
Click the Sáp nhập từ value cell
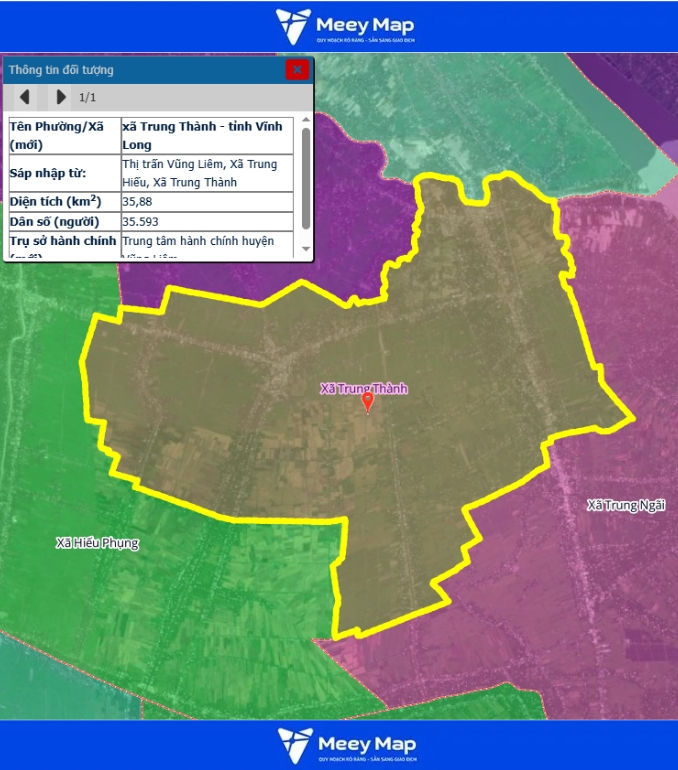206,173
